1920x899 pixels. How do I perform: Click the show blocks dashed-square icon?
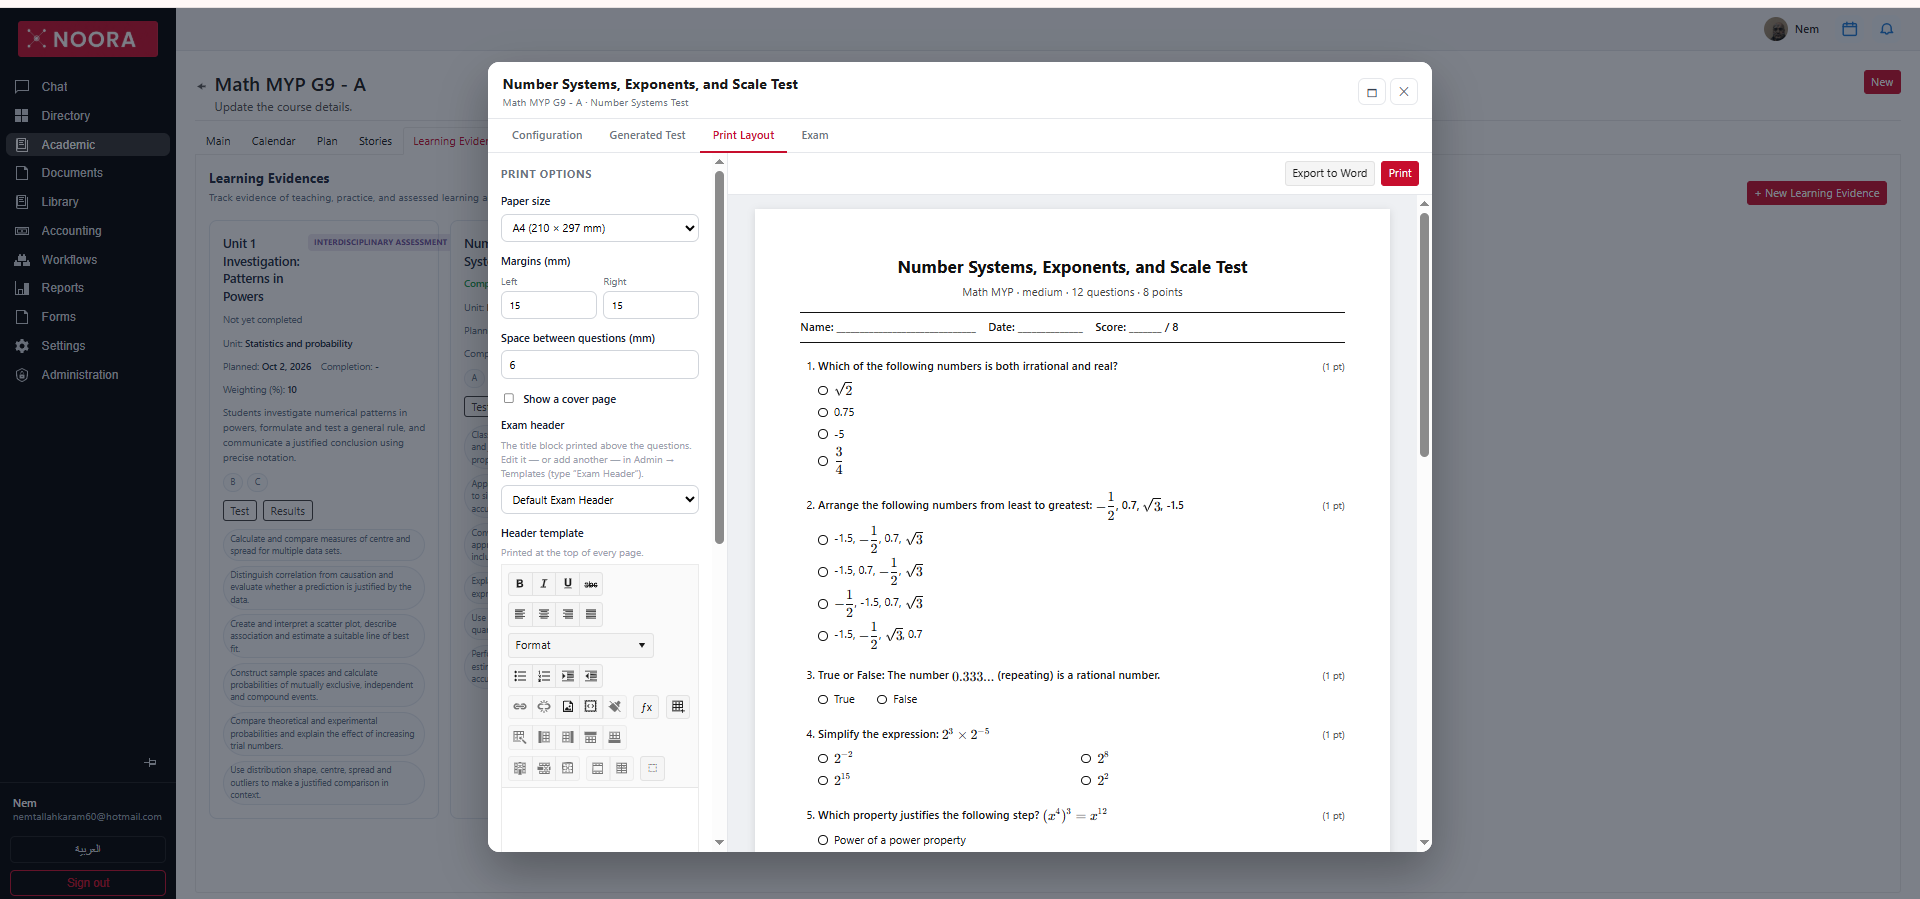pyautogui.click(x=652, y=768)
